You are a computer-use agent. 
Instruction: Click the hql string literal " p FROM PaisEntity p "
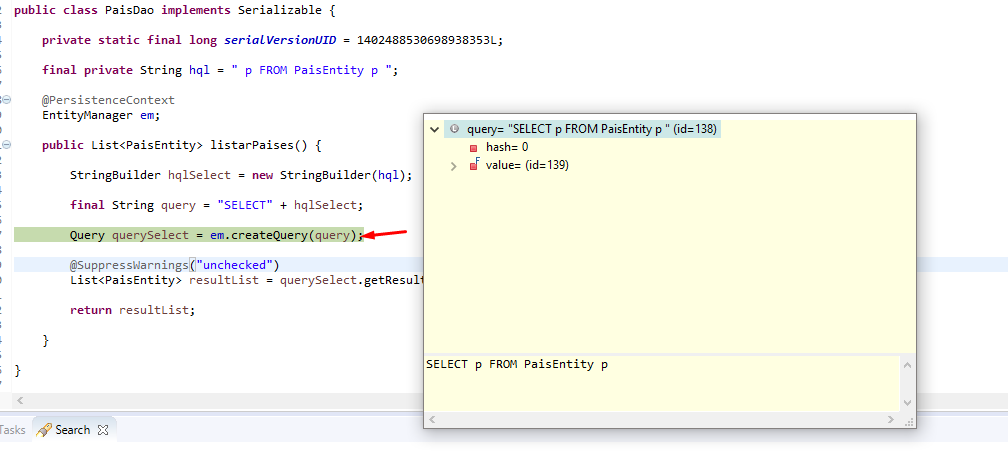click(315, 70)
